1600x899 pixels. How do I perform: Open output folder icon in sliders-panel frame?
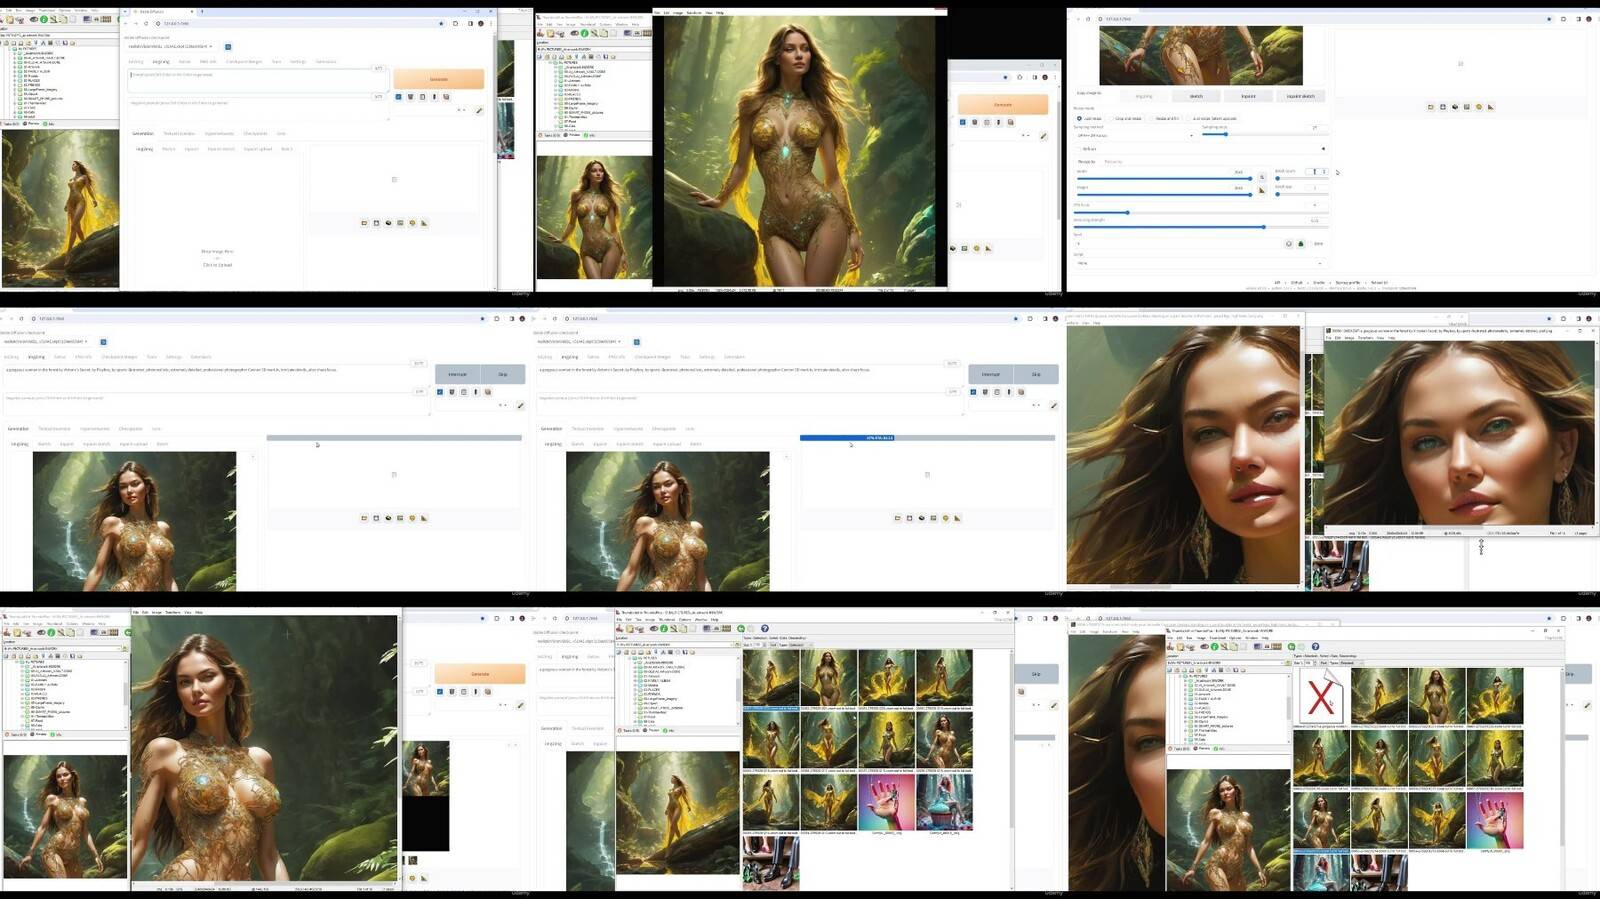tap(1430, 107)
